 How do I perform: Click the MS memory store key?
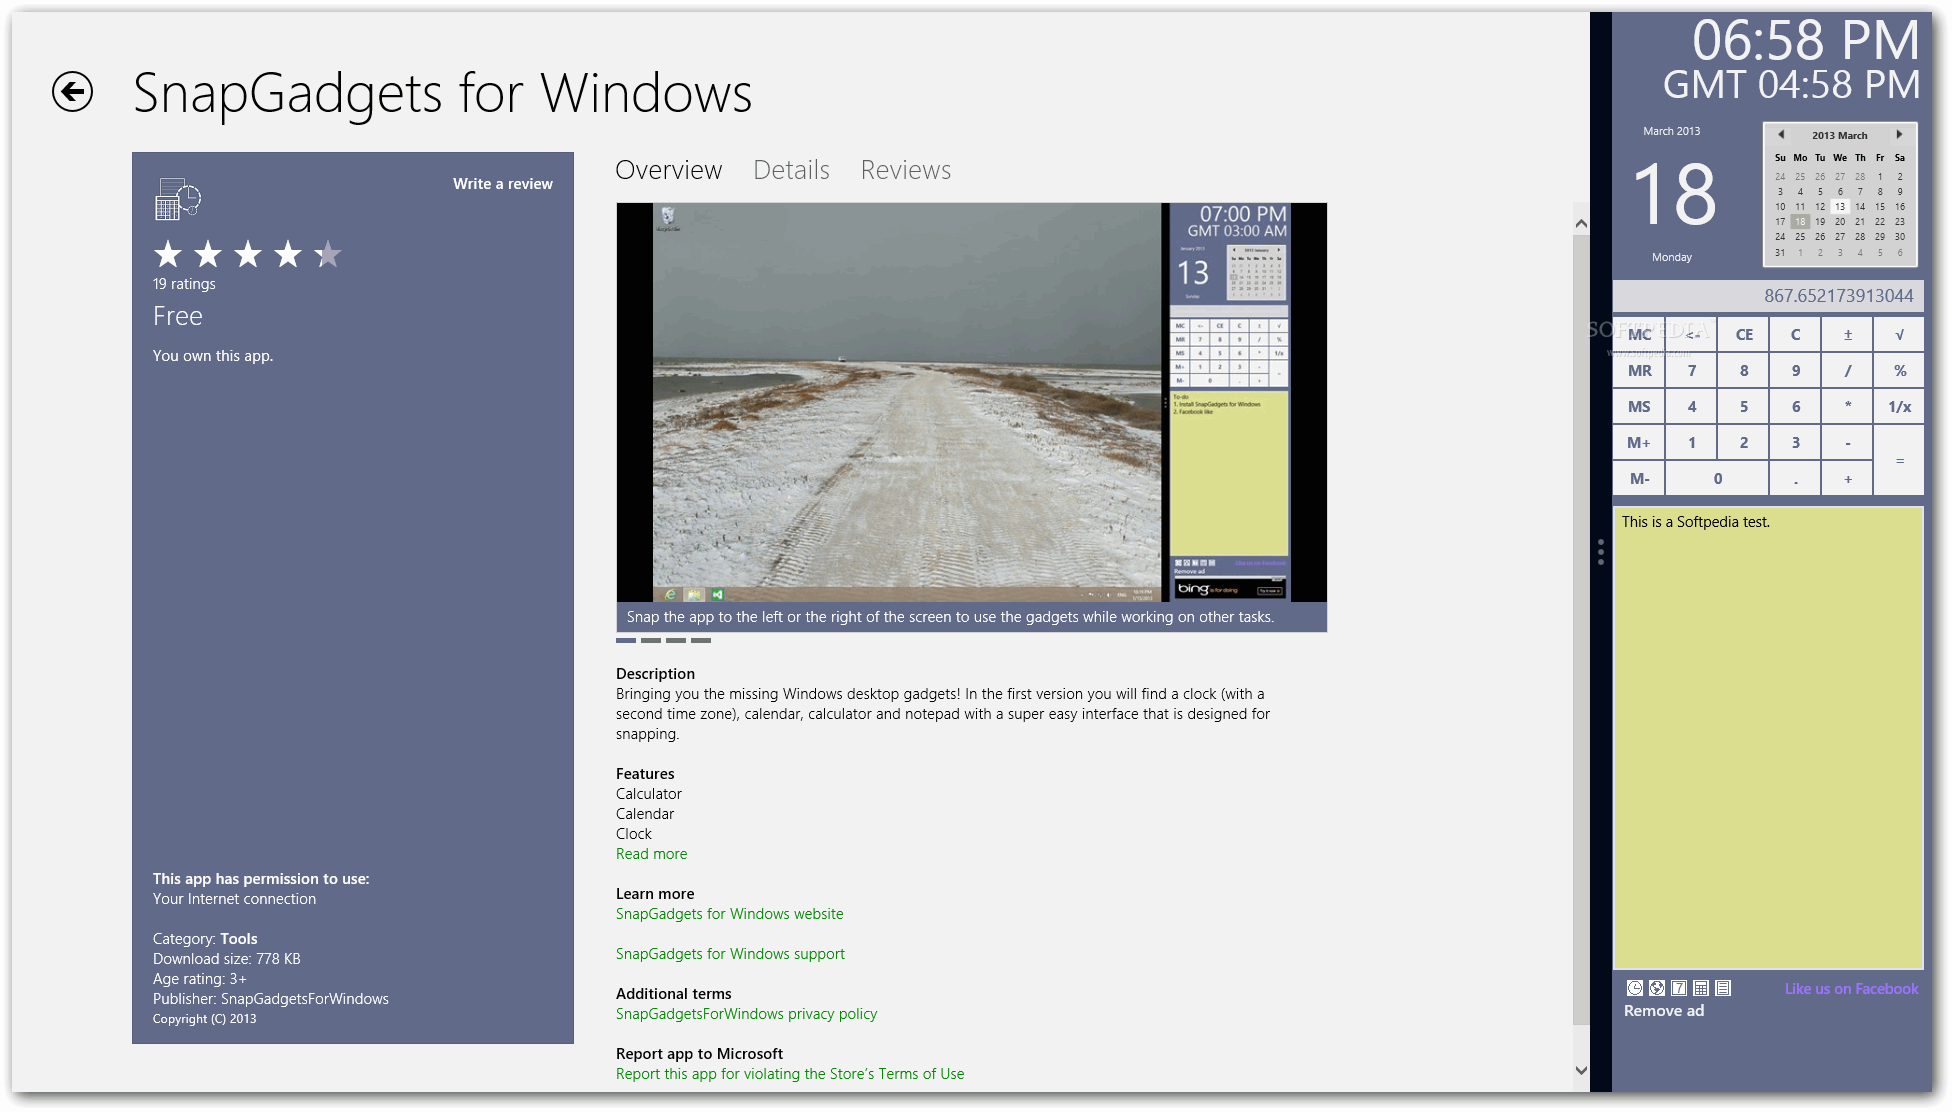pyautogui.click(x=1640, y=407)
